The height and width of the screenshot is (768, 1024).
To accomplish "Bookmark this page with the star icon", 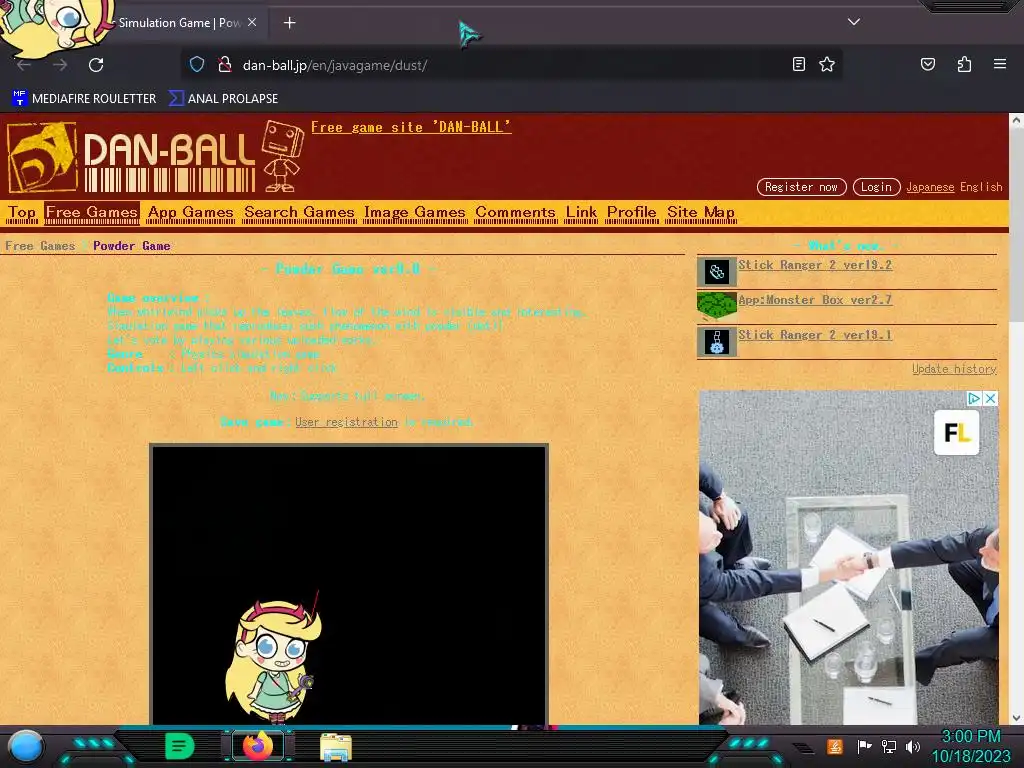I will pyautogui.click(x=827, y=64).
